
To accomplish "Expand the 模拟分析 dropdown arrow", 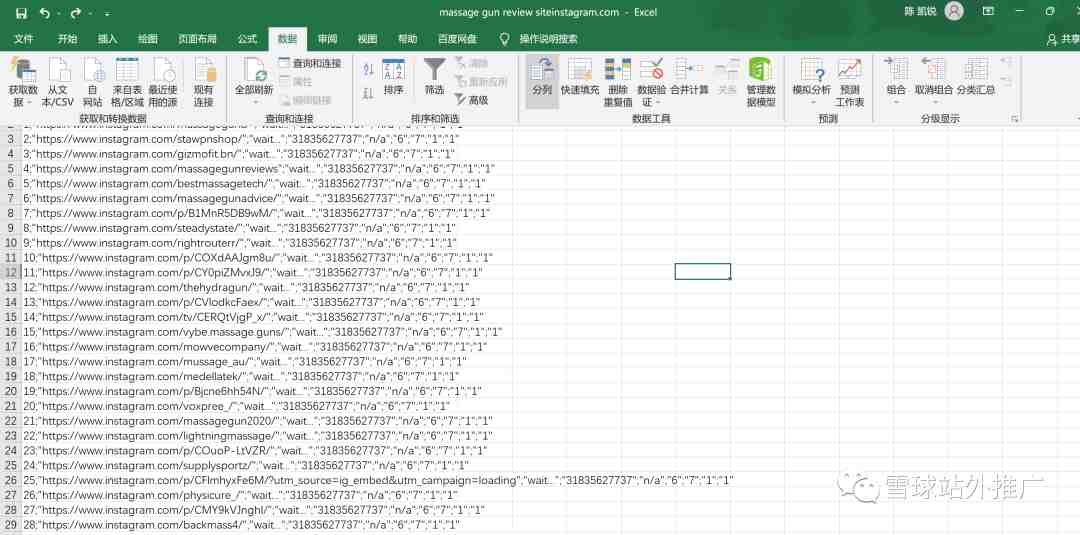I will 812,103.
